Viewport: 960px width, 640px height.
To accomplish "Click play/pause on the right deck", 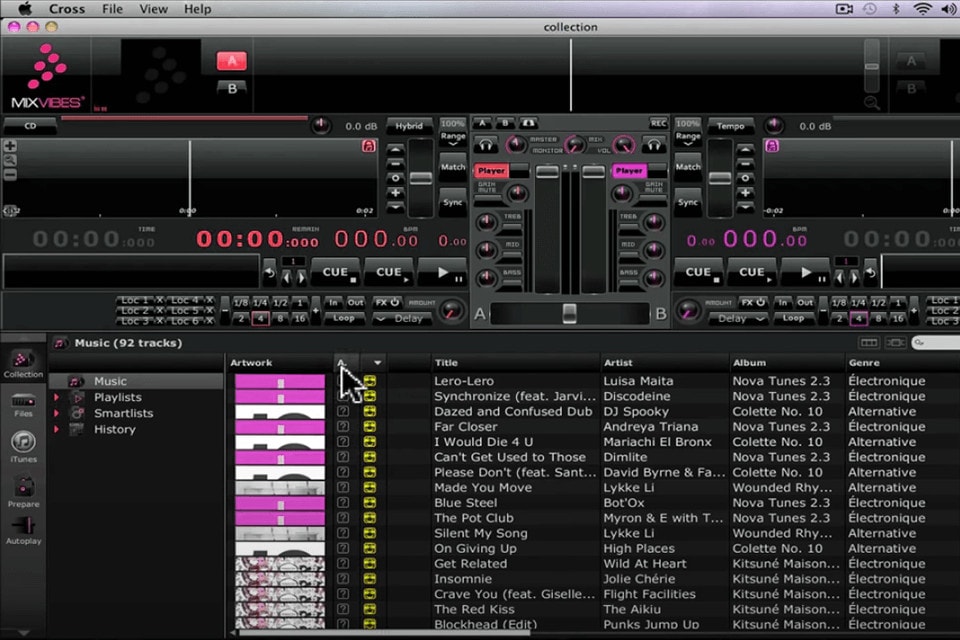I will (807, 273).
